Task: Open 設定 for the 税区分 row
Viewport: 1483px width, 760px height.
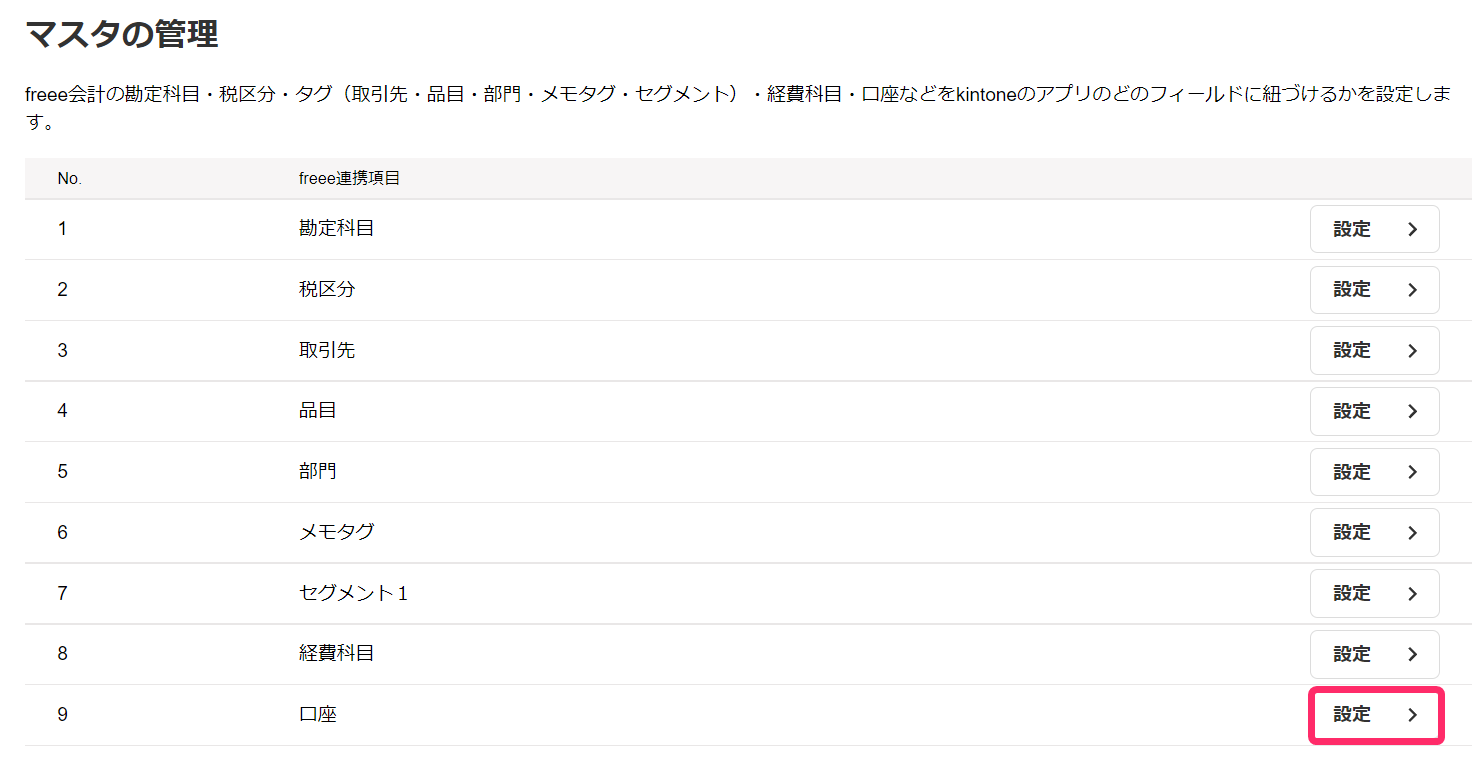Action: (x=1374, y=290)
